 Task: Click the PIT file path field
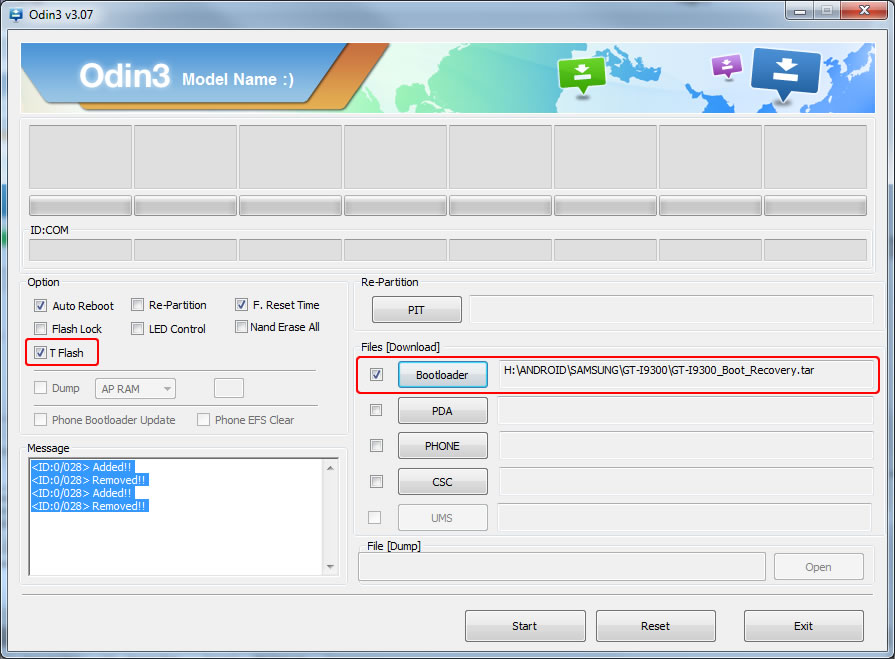[671, 309]
